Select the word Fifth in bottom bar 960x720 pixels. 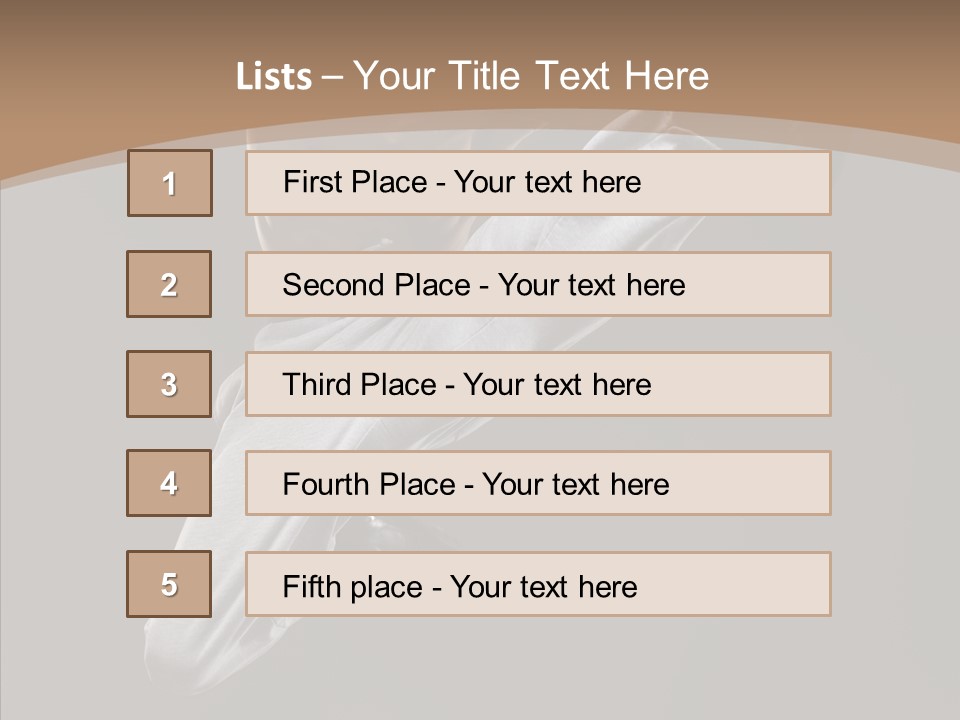pos(312,586)
